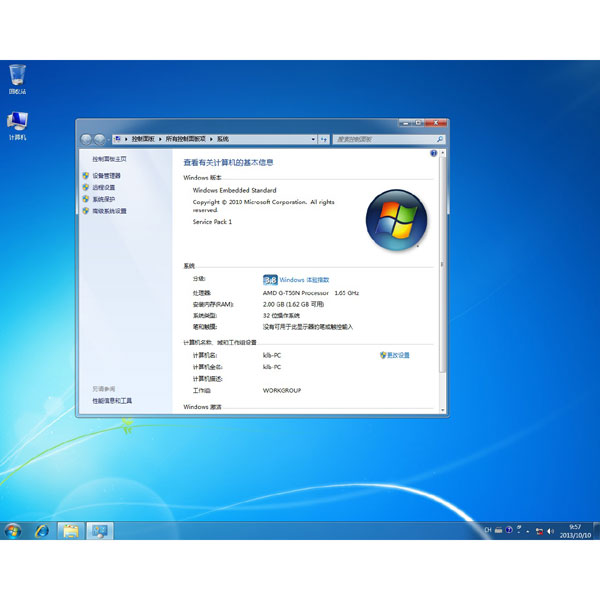Image resolution: width=600 pixels, height=600 pixels.
Task: Click the Advanced system settings shield icon
Action: tap(86, 211)
